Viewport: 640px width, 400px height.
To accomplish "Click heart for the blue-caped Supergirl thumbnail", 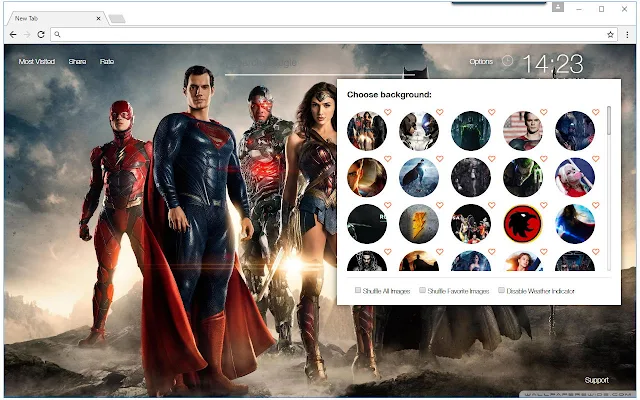I will 596,205.
